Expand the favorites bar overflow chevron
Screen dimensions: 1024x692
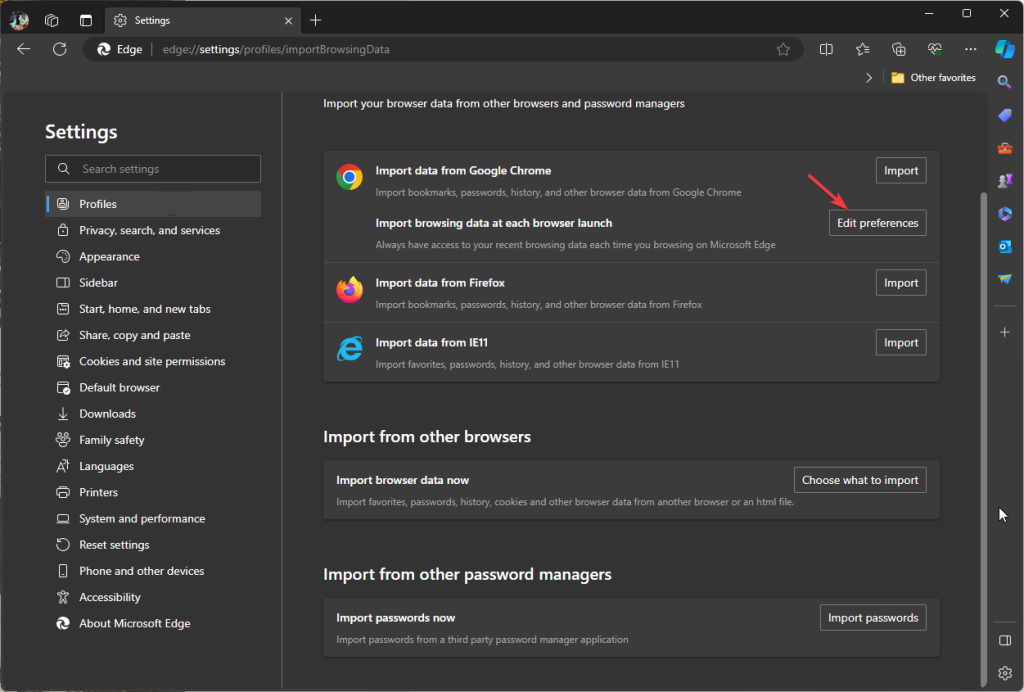[x=868, y=78]
